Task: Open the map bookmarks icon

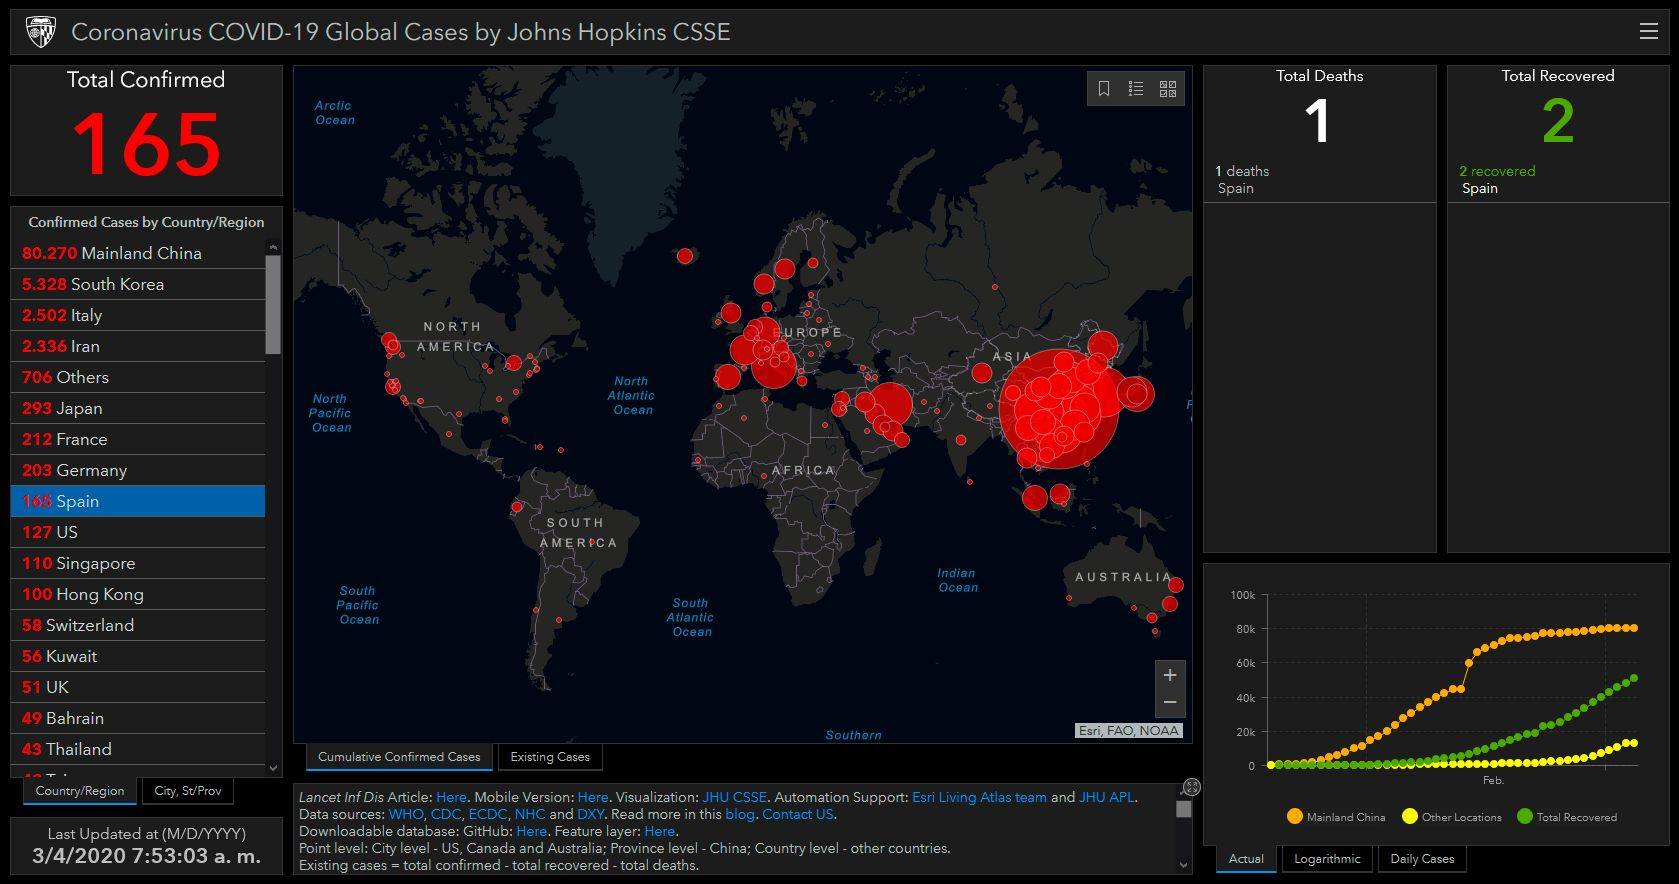Action: [1104, 89]
